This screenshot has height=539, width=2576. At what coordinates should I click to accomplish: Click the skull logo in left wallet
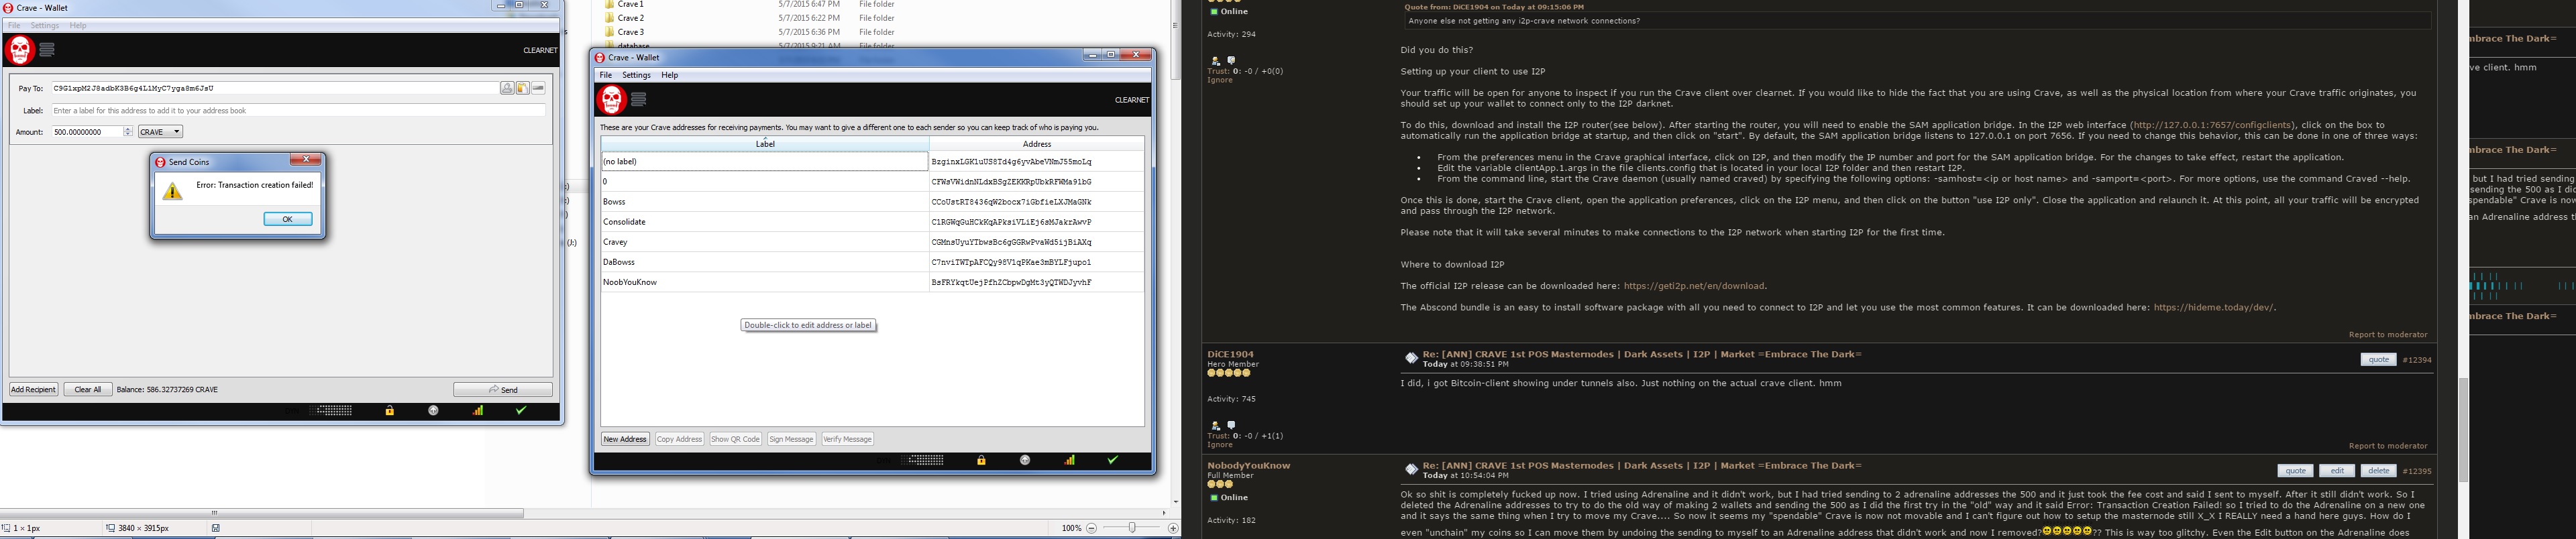20,50
